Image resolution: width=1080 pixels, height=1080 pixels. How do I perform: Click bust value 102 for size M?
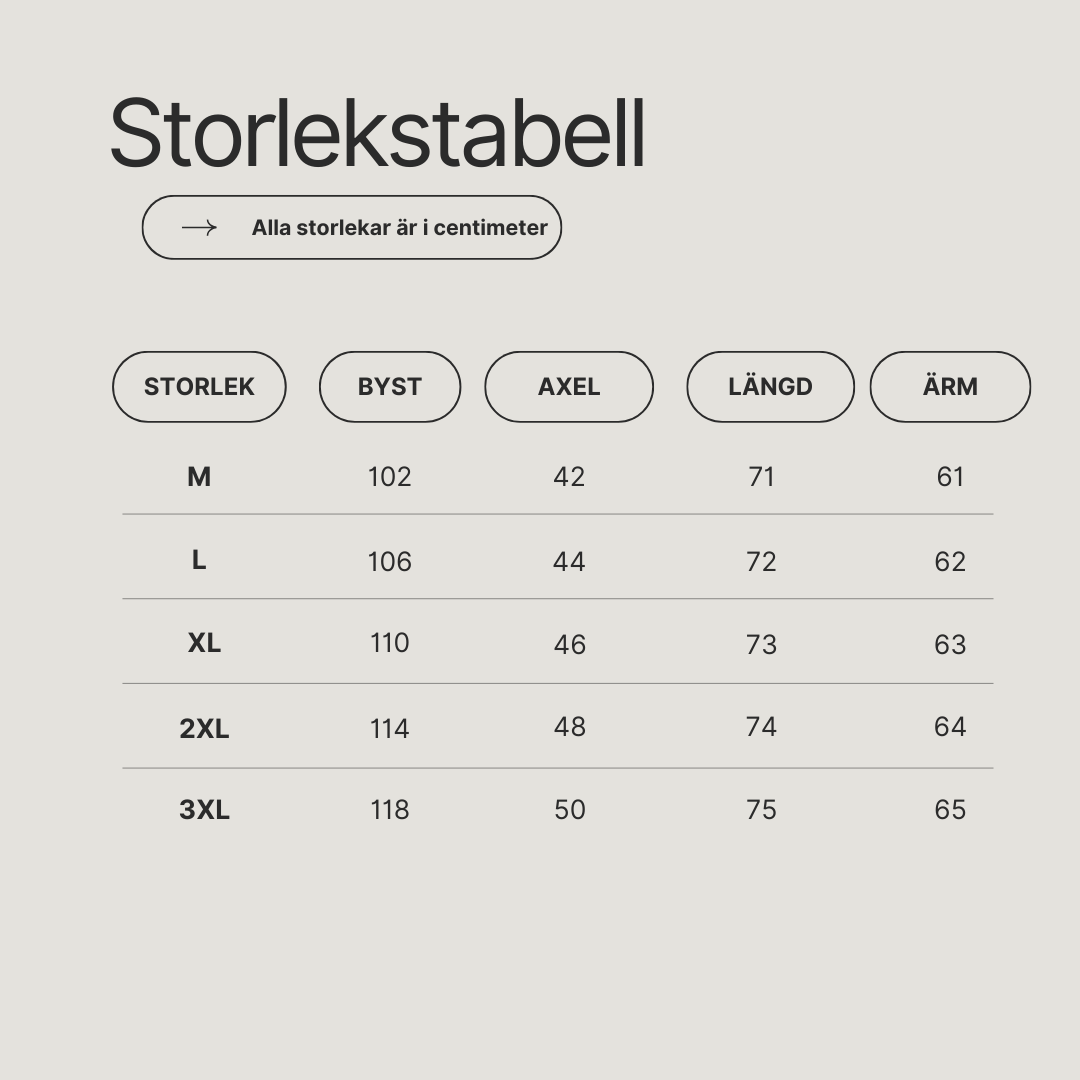390,477
